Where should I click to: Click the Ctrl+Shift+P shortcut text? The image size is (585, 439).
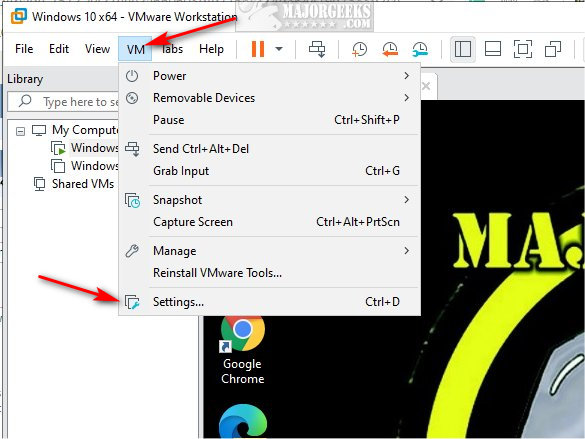tap(367, 120)
